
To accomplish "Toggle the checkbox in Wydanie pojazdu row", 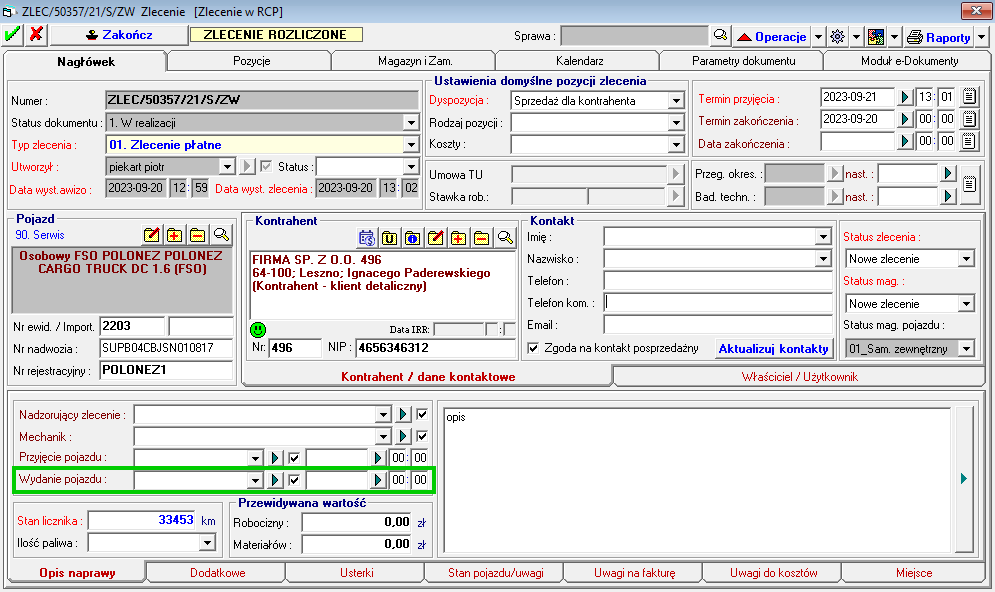I will click(294, 480).
